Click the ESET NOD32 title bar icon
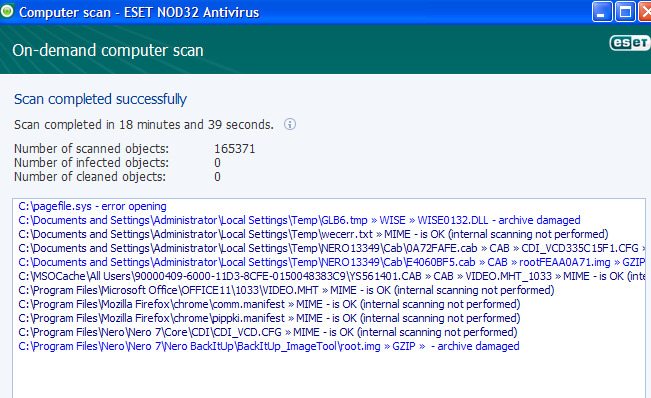The height and width of the screenshot is (398, 651). coord(7,11)
